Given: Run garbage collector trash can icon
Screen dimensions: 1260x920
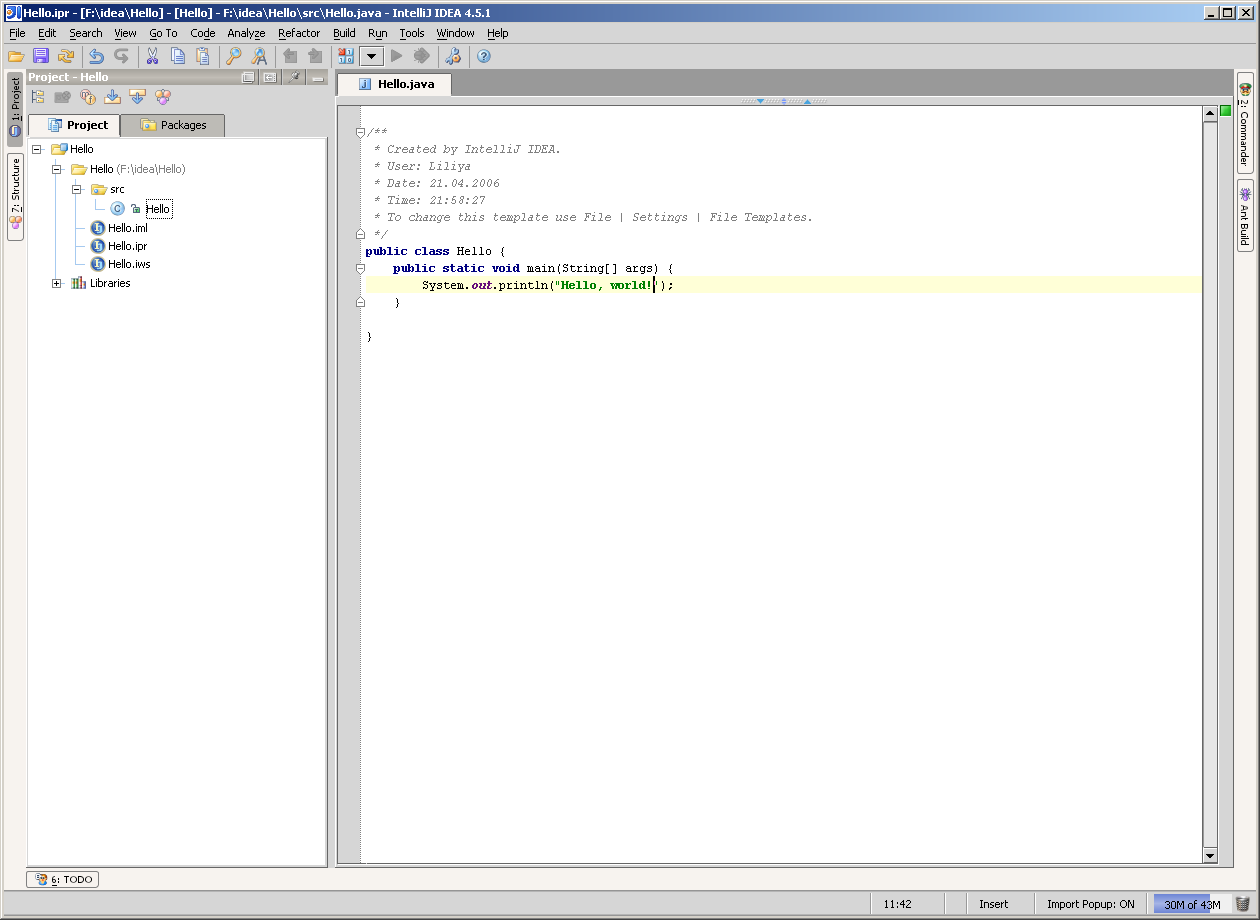Looking at the screenshot, I should click(1243, 904).
